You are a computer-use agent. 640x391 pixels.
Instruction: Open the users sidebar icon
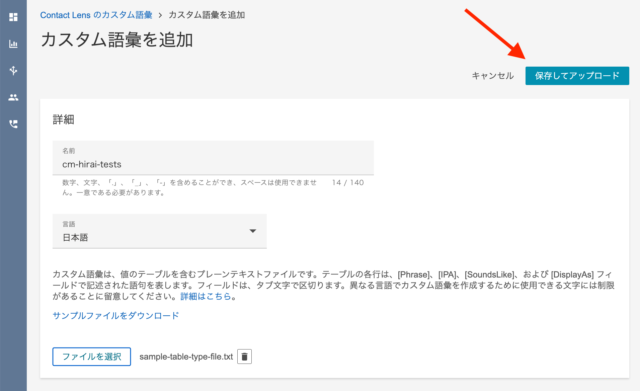13,97
